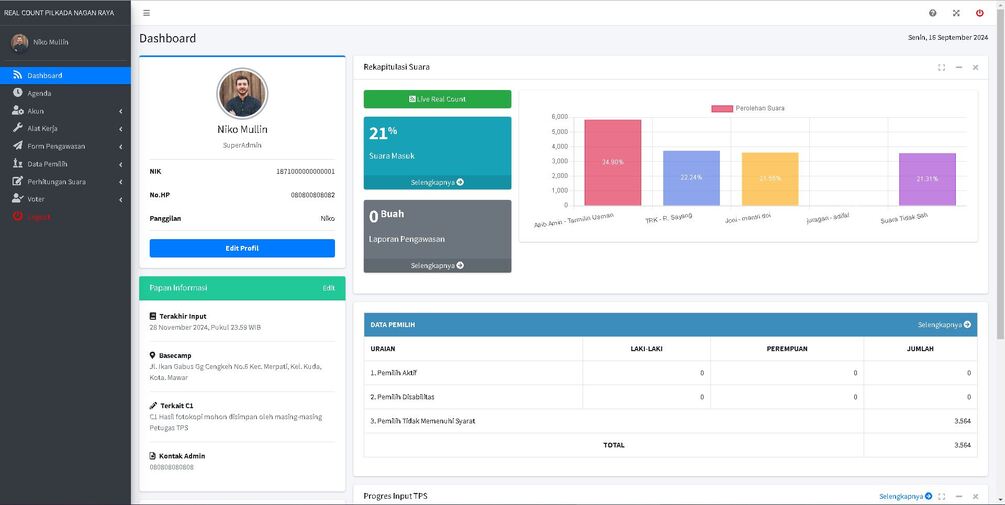
Task: Click the red power icon in the top bar
Action: 979,13
